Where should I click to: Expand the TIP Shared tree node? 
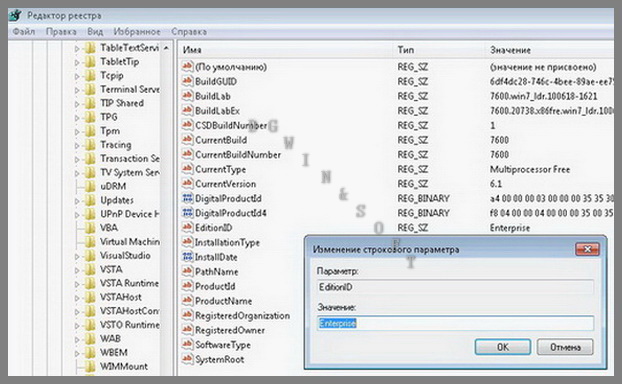(x=77, y=104)
